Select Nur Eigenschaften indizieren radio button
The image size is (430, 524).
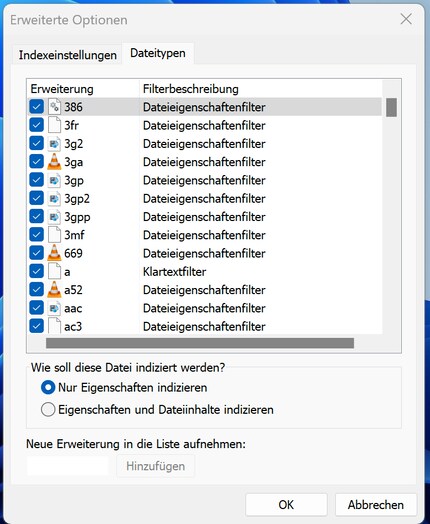pos(48,388)
